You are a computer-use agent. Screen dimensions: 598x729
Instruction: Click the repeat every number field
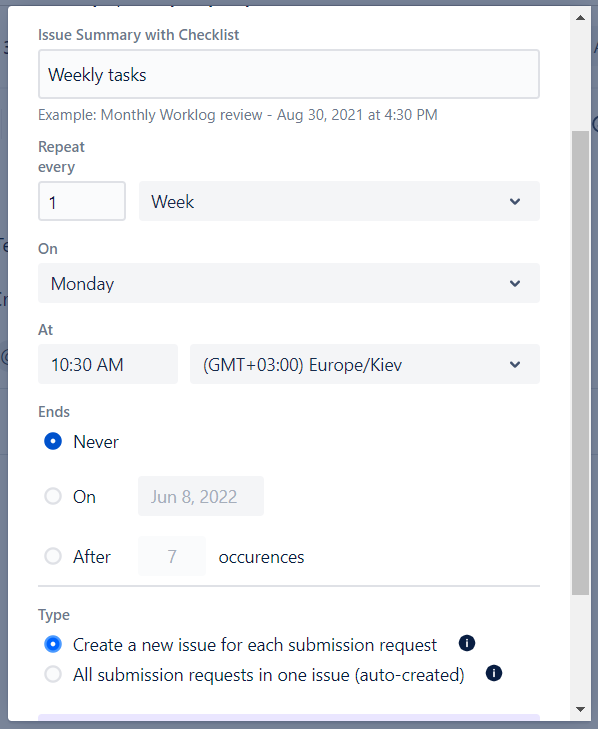(82, 201)
